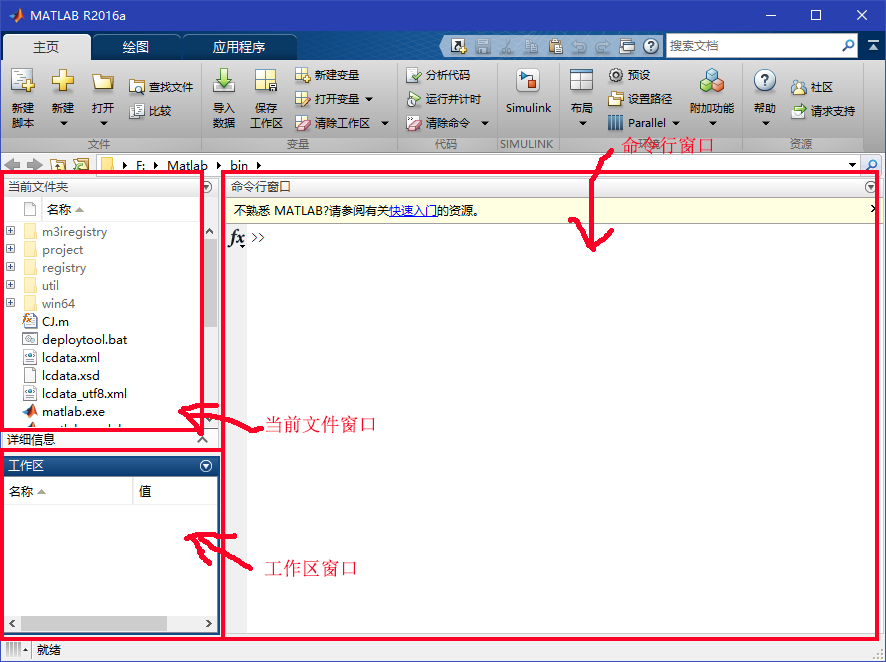
Task: Select lcdata.xsd in the file list
Action: 71,376
